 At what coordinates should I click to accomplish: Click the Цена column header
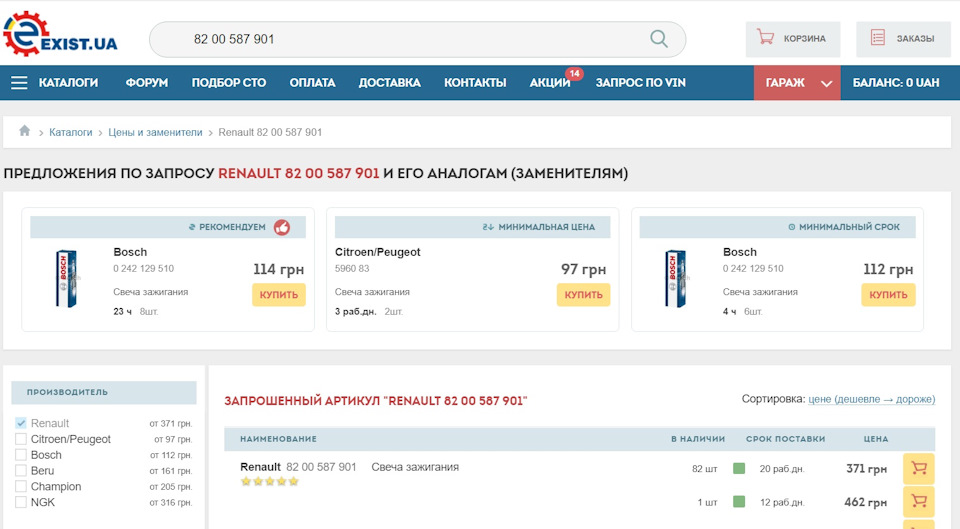(x=876, y=439)
